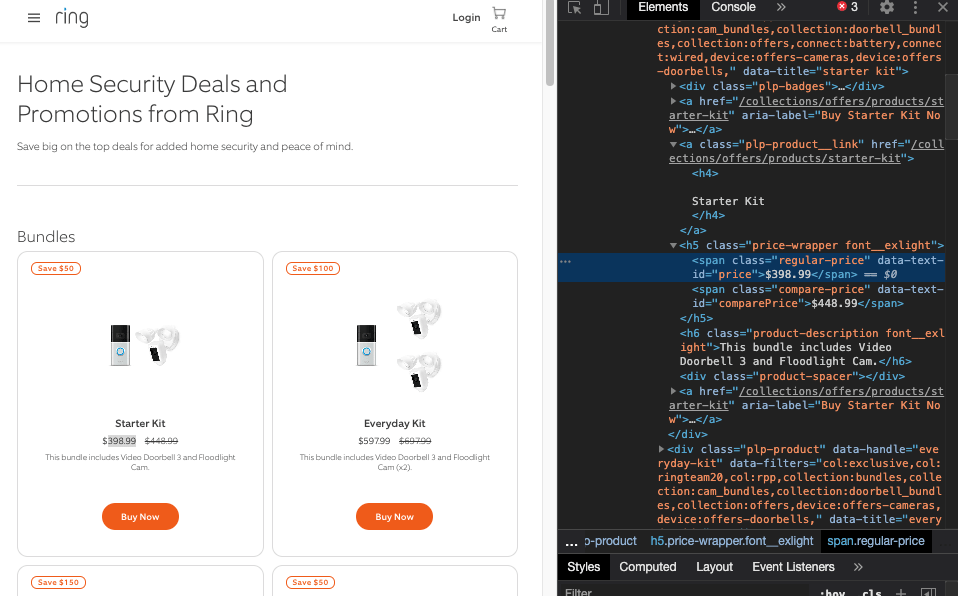This screenshot has height=596, width=958.
Task: Select the h6 product-description DOM node
Action: [x=812, y=347]
